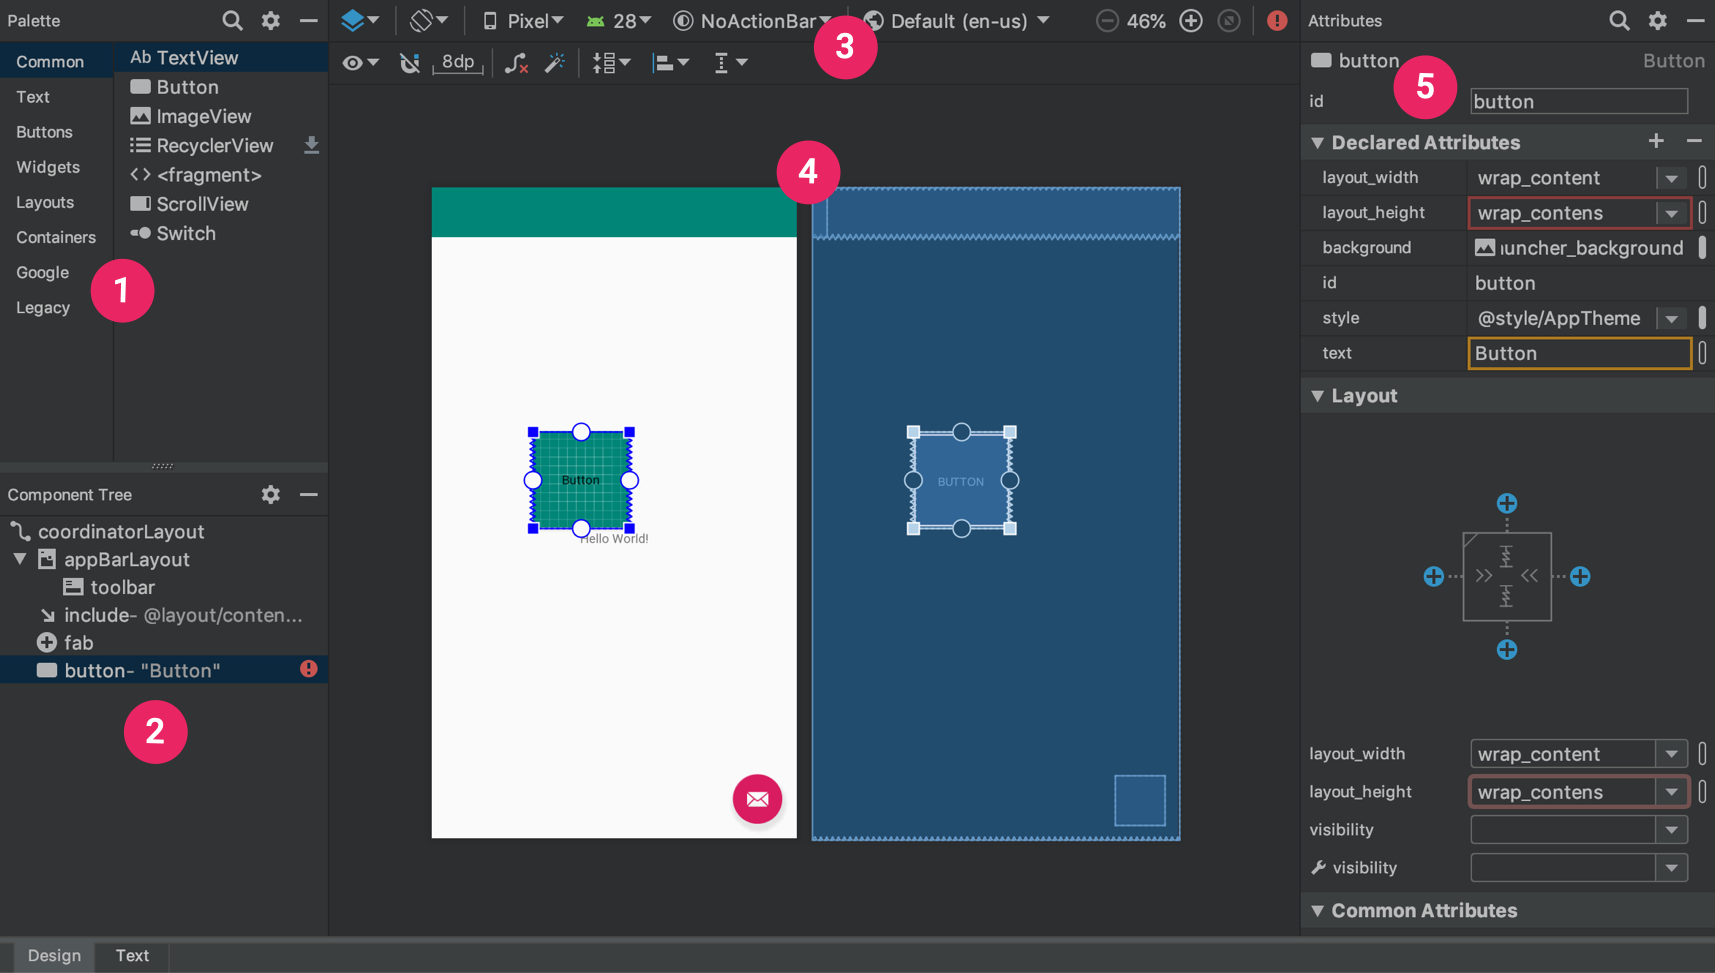Open render errors via the red exclamation icon
The image size is (1715, 973).
1276,19
